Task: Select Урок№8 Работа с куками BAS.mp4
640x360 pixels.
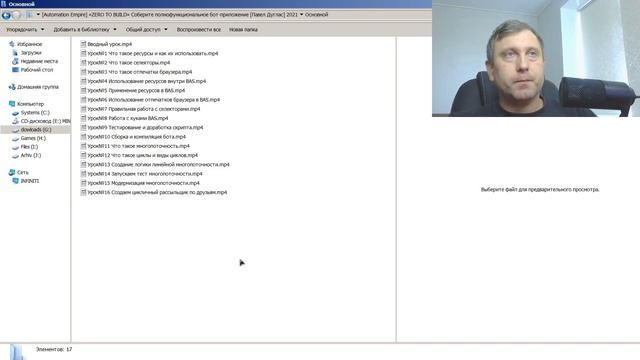Action: click(128, 118)
